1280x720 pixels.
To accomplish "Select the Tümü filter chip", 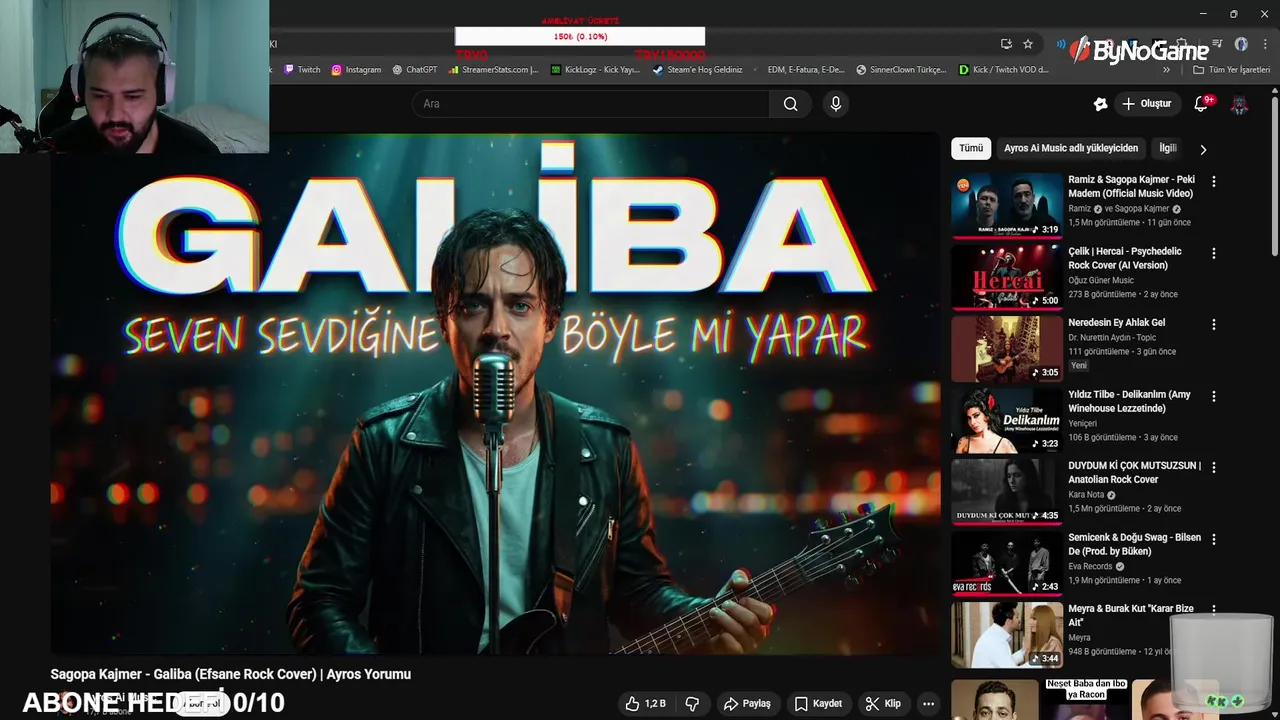I will [x=971, y=148].
